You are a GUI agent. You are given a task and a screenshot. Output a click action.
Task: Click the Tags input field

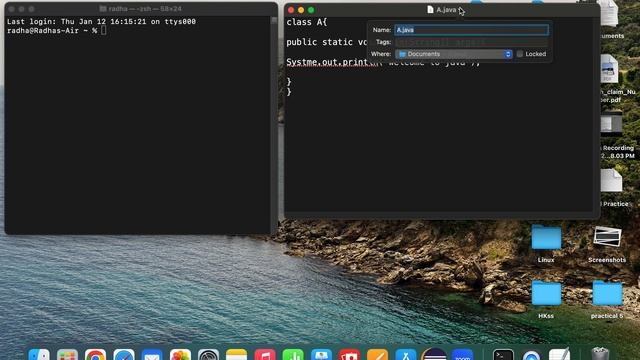coord(471,42)
